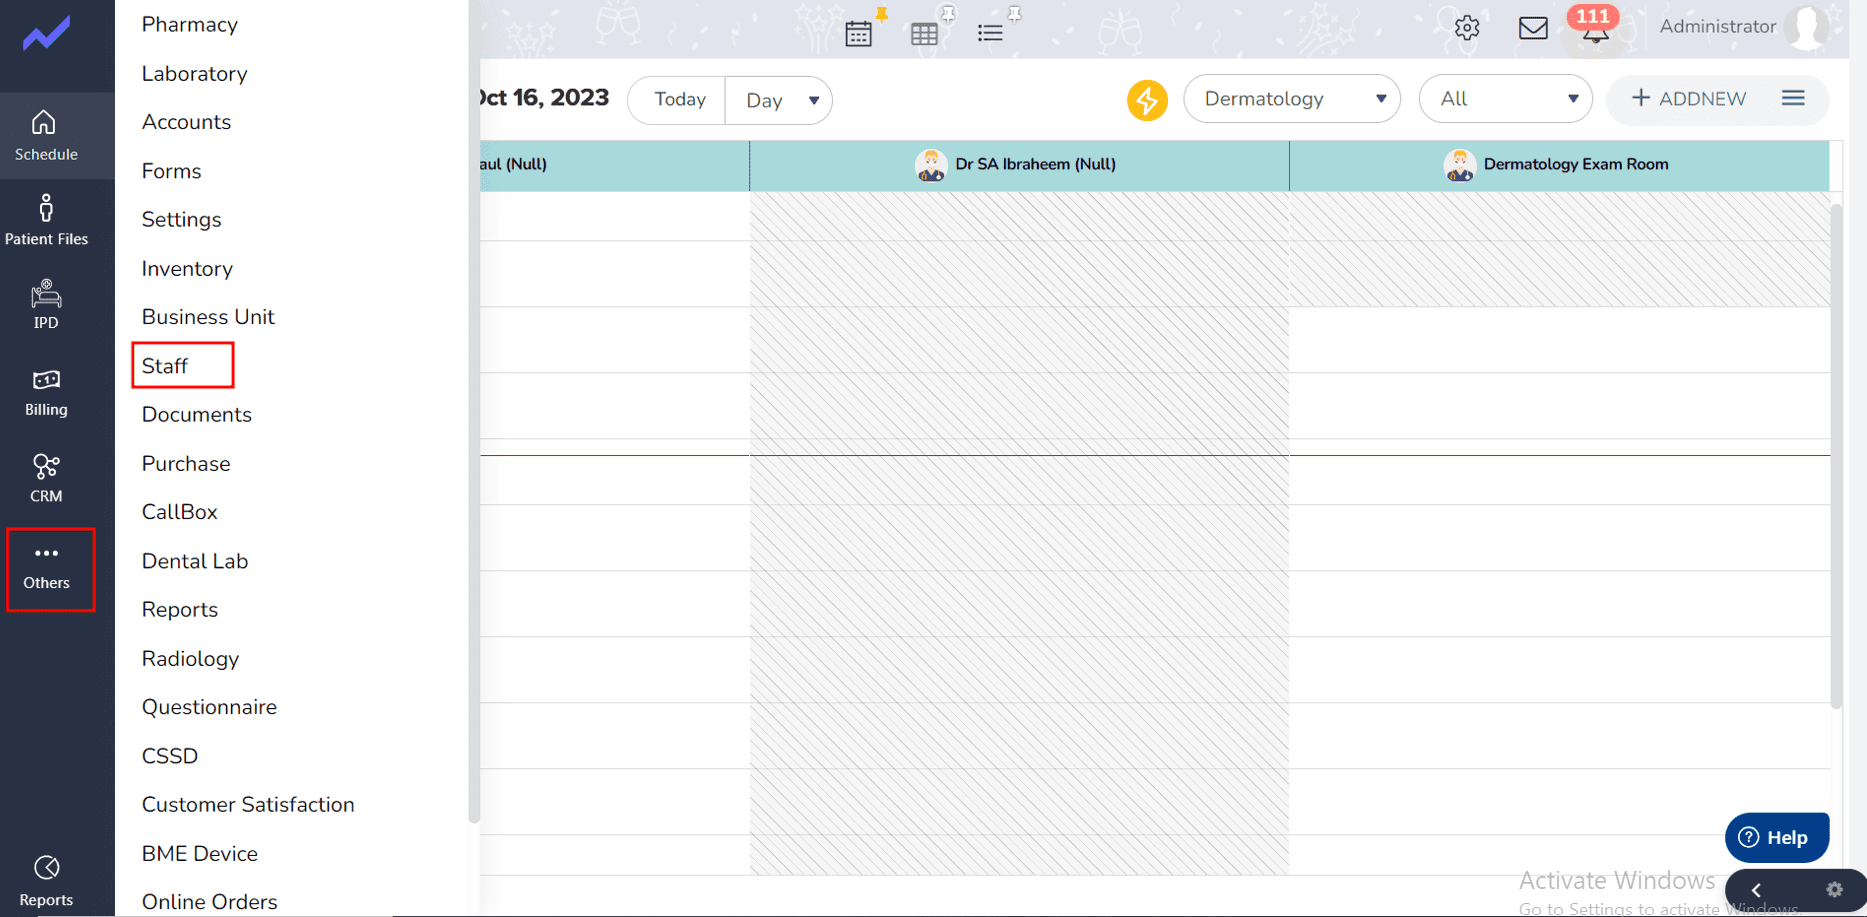
Task: Open the Help button
Action: (1777, 838)
